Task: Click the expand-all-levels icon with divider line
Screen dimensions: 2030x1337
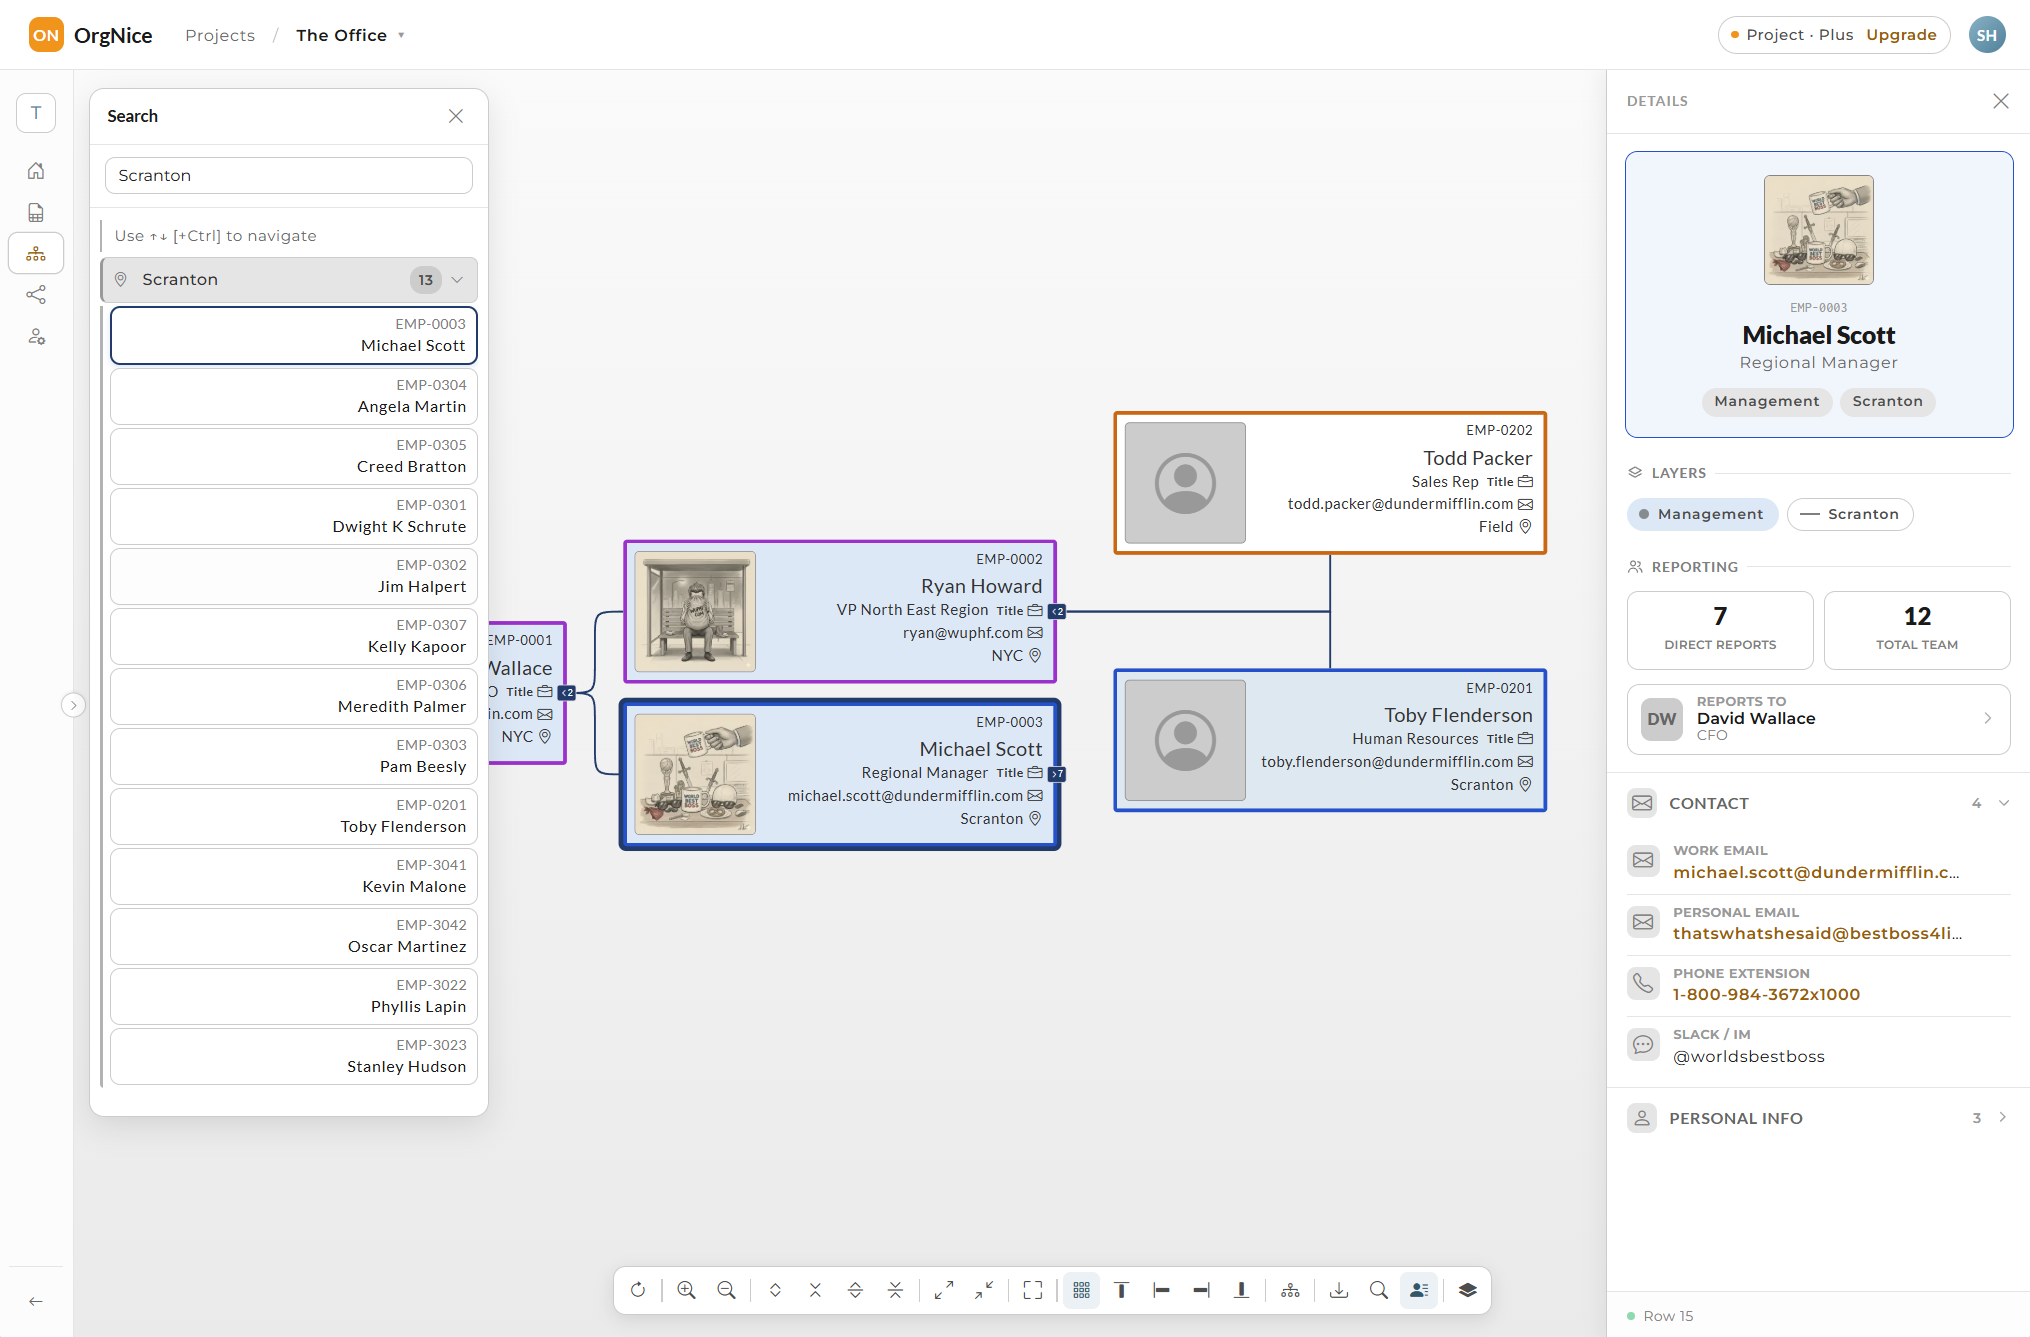Action: pos(855,1290)
